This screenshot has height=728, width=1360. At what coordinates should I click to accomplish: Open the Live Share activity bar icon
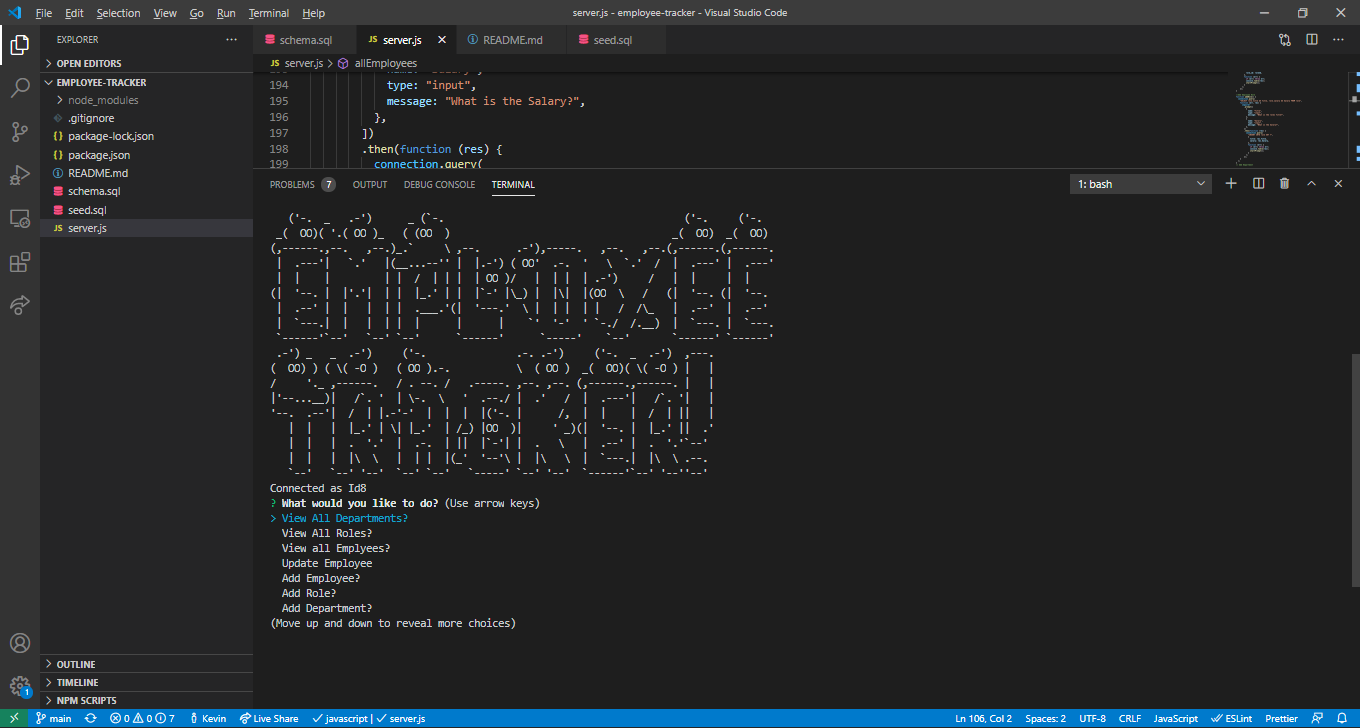19,305
